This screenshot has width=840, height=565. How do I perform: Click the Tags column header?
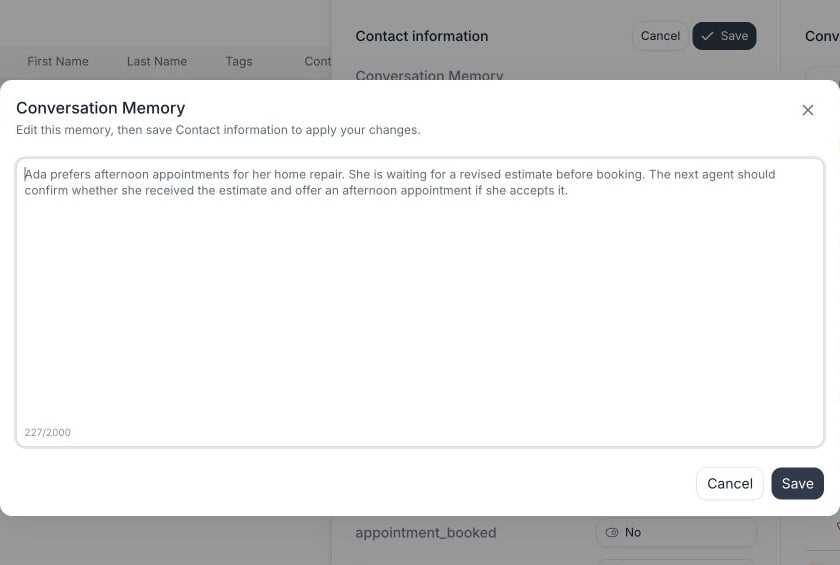click(x=239, y=62)
